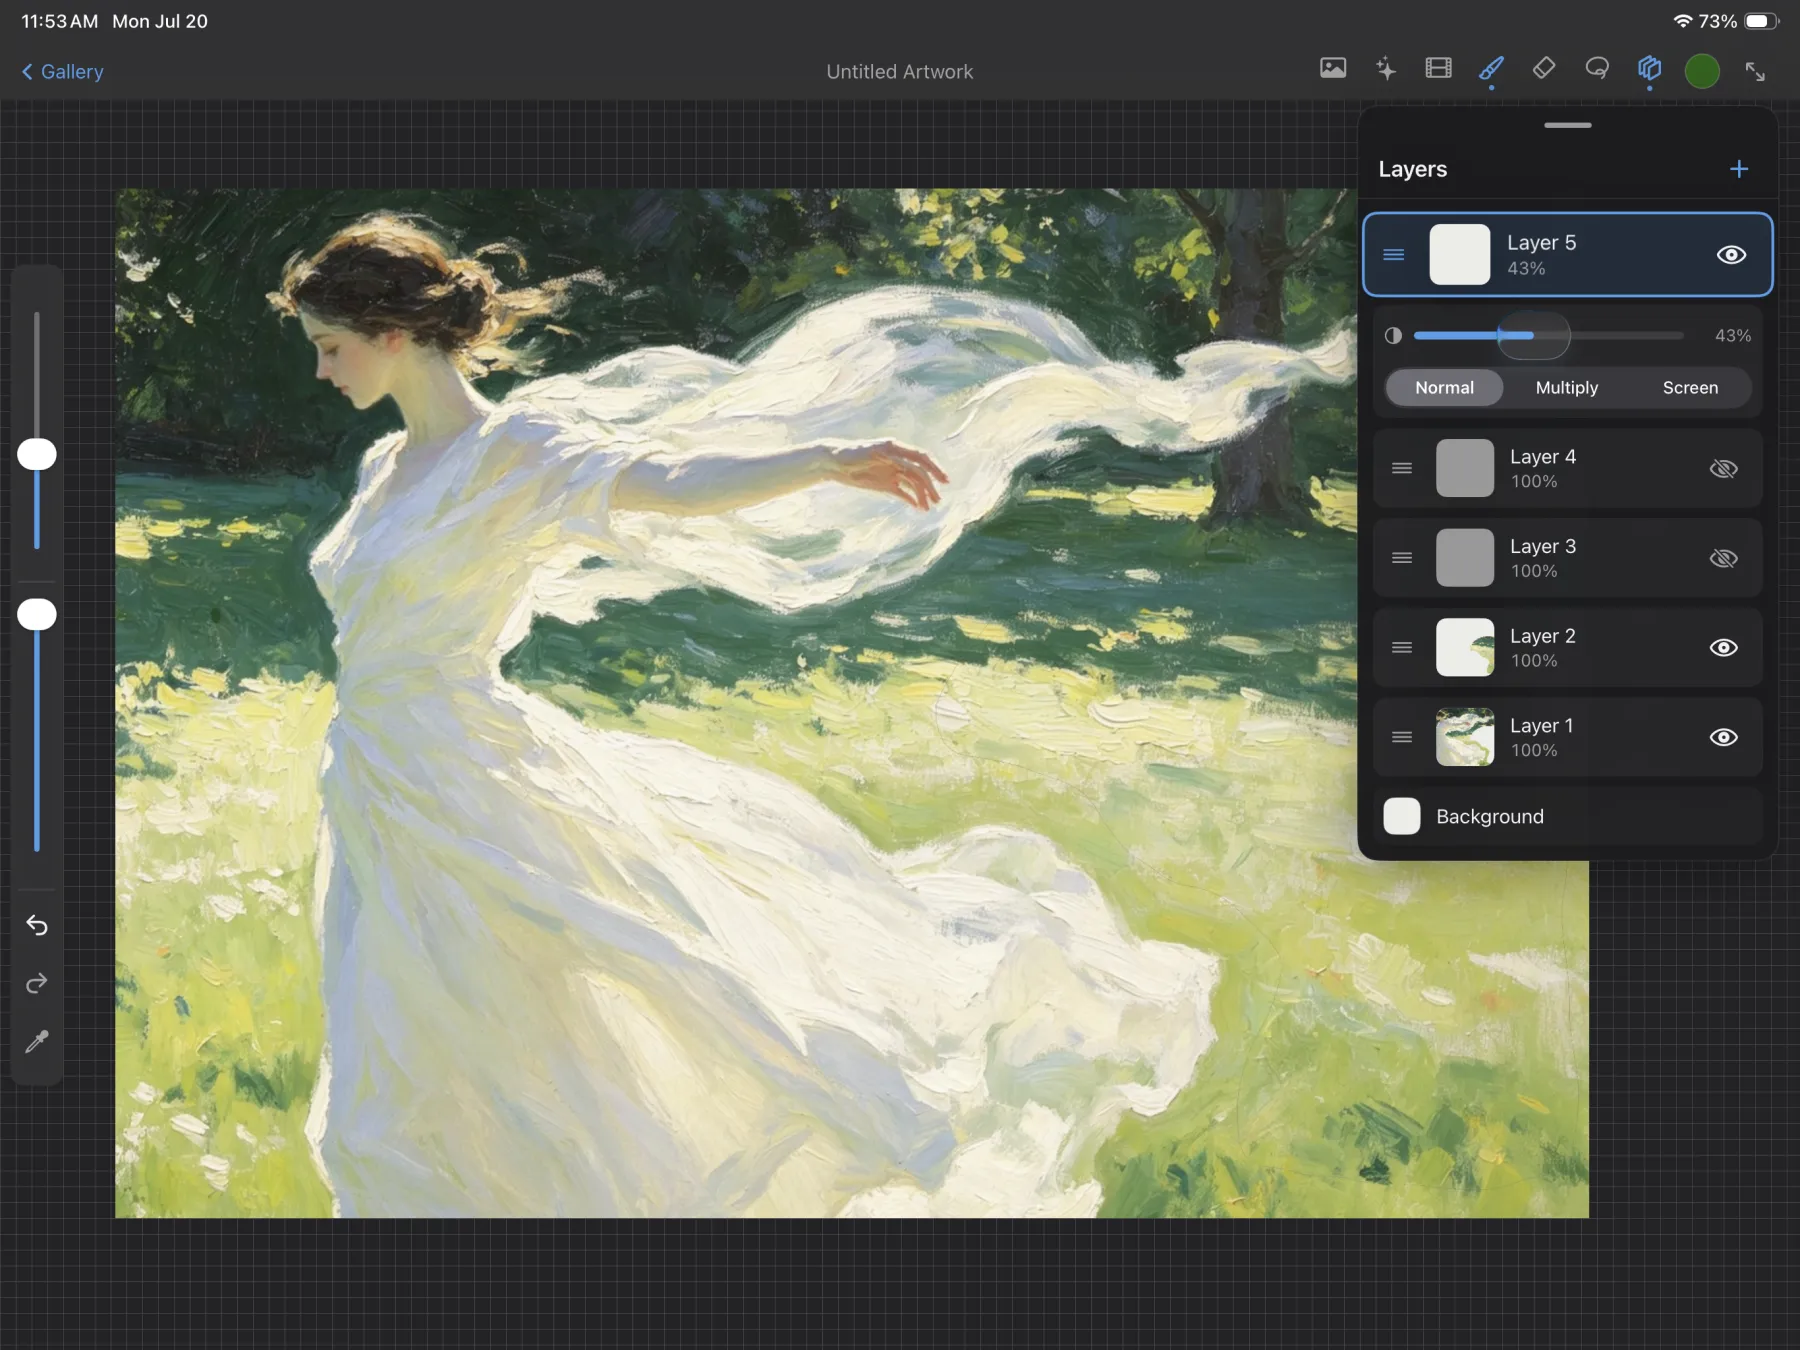The height and width of the screenshot is (1350, 1800).
Task: Click the Wi-Fi status icon
Action: [x=1682, y=21]
